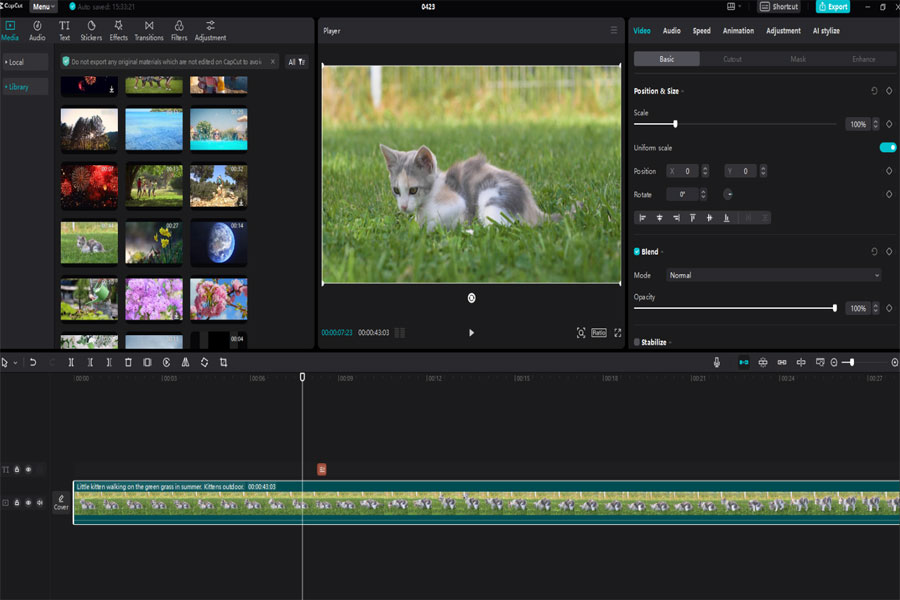Enter fullscreen preview in the player
Viewport: 900px width, 600px height.
(618, 332)
